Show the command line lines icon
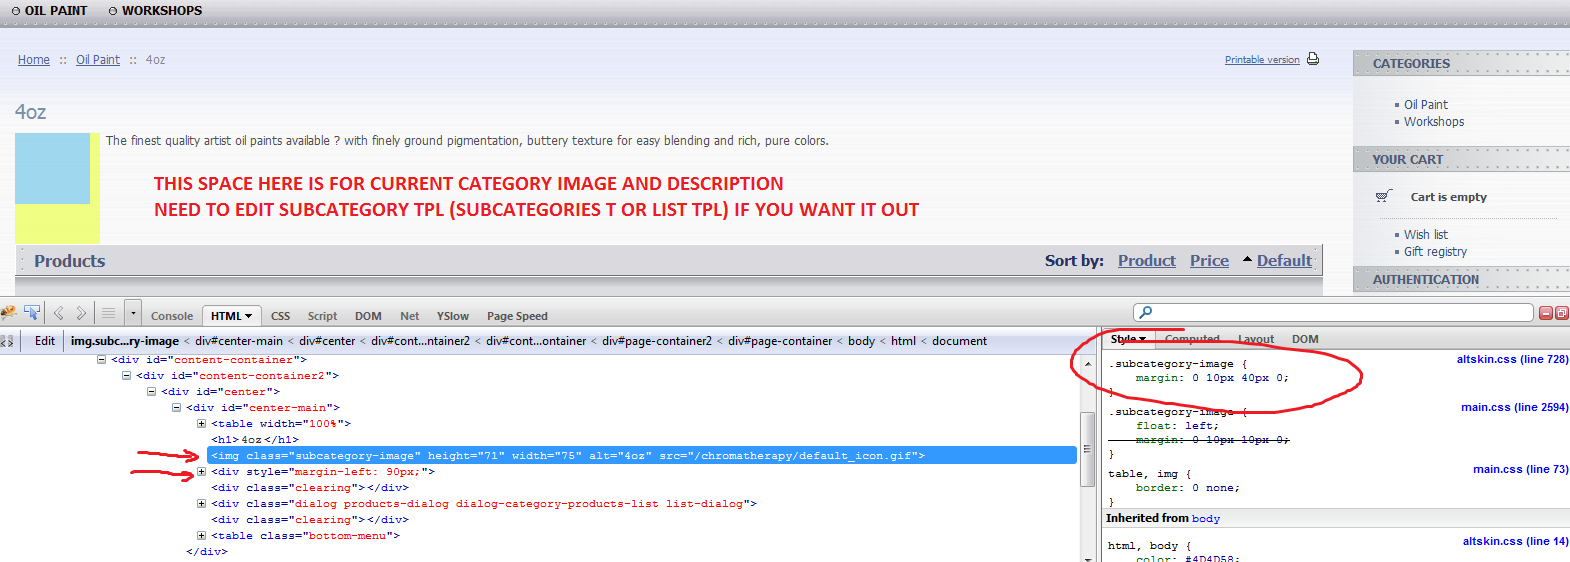The width and height of the screenshot is (1570, 562). point(109,314)
